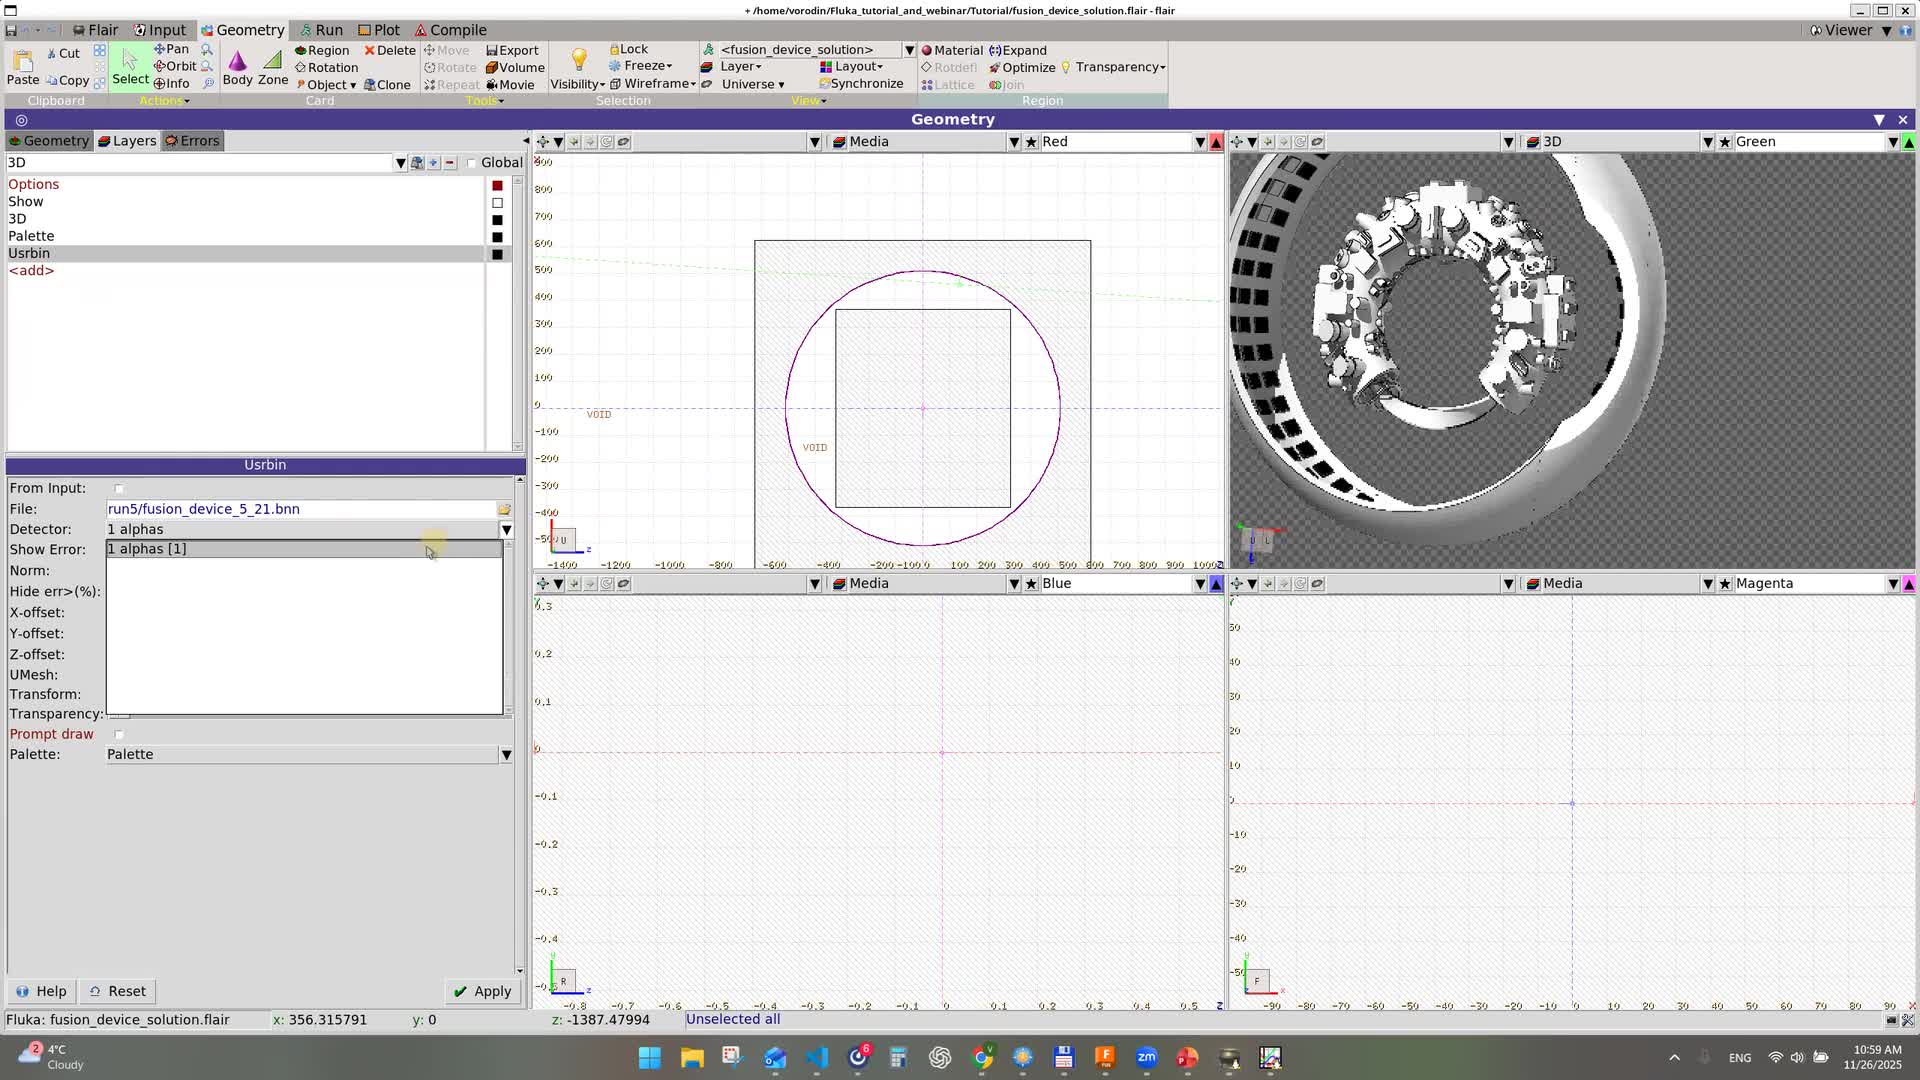Select '1 alphas [1]' detector entry
This screenshot has height=1080, width=1920.
(x=304, y=549)
